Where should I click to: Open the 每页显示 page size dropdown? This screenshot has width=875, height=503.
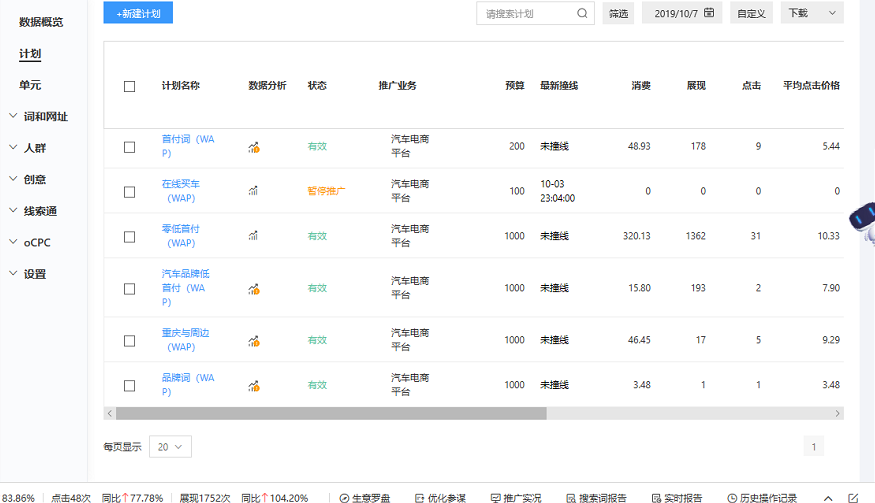(x=170, y=447)
